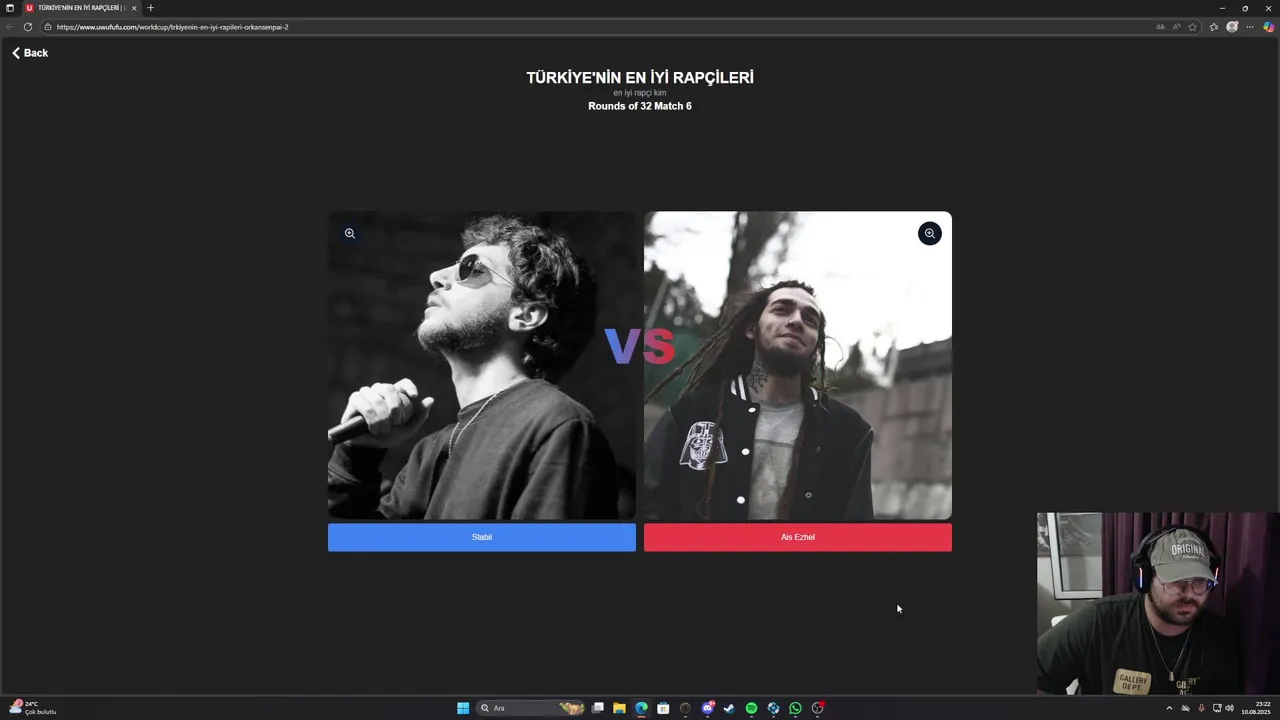Select the black-and-white Stabil photo
The image size is (1280, 720).
[x=482, y=365]
